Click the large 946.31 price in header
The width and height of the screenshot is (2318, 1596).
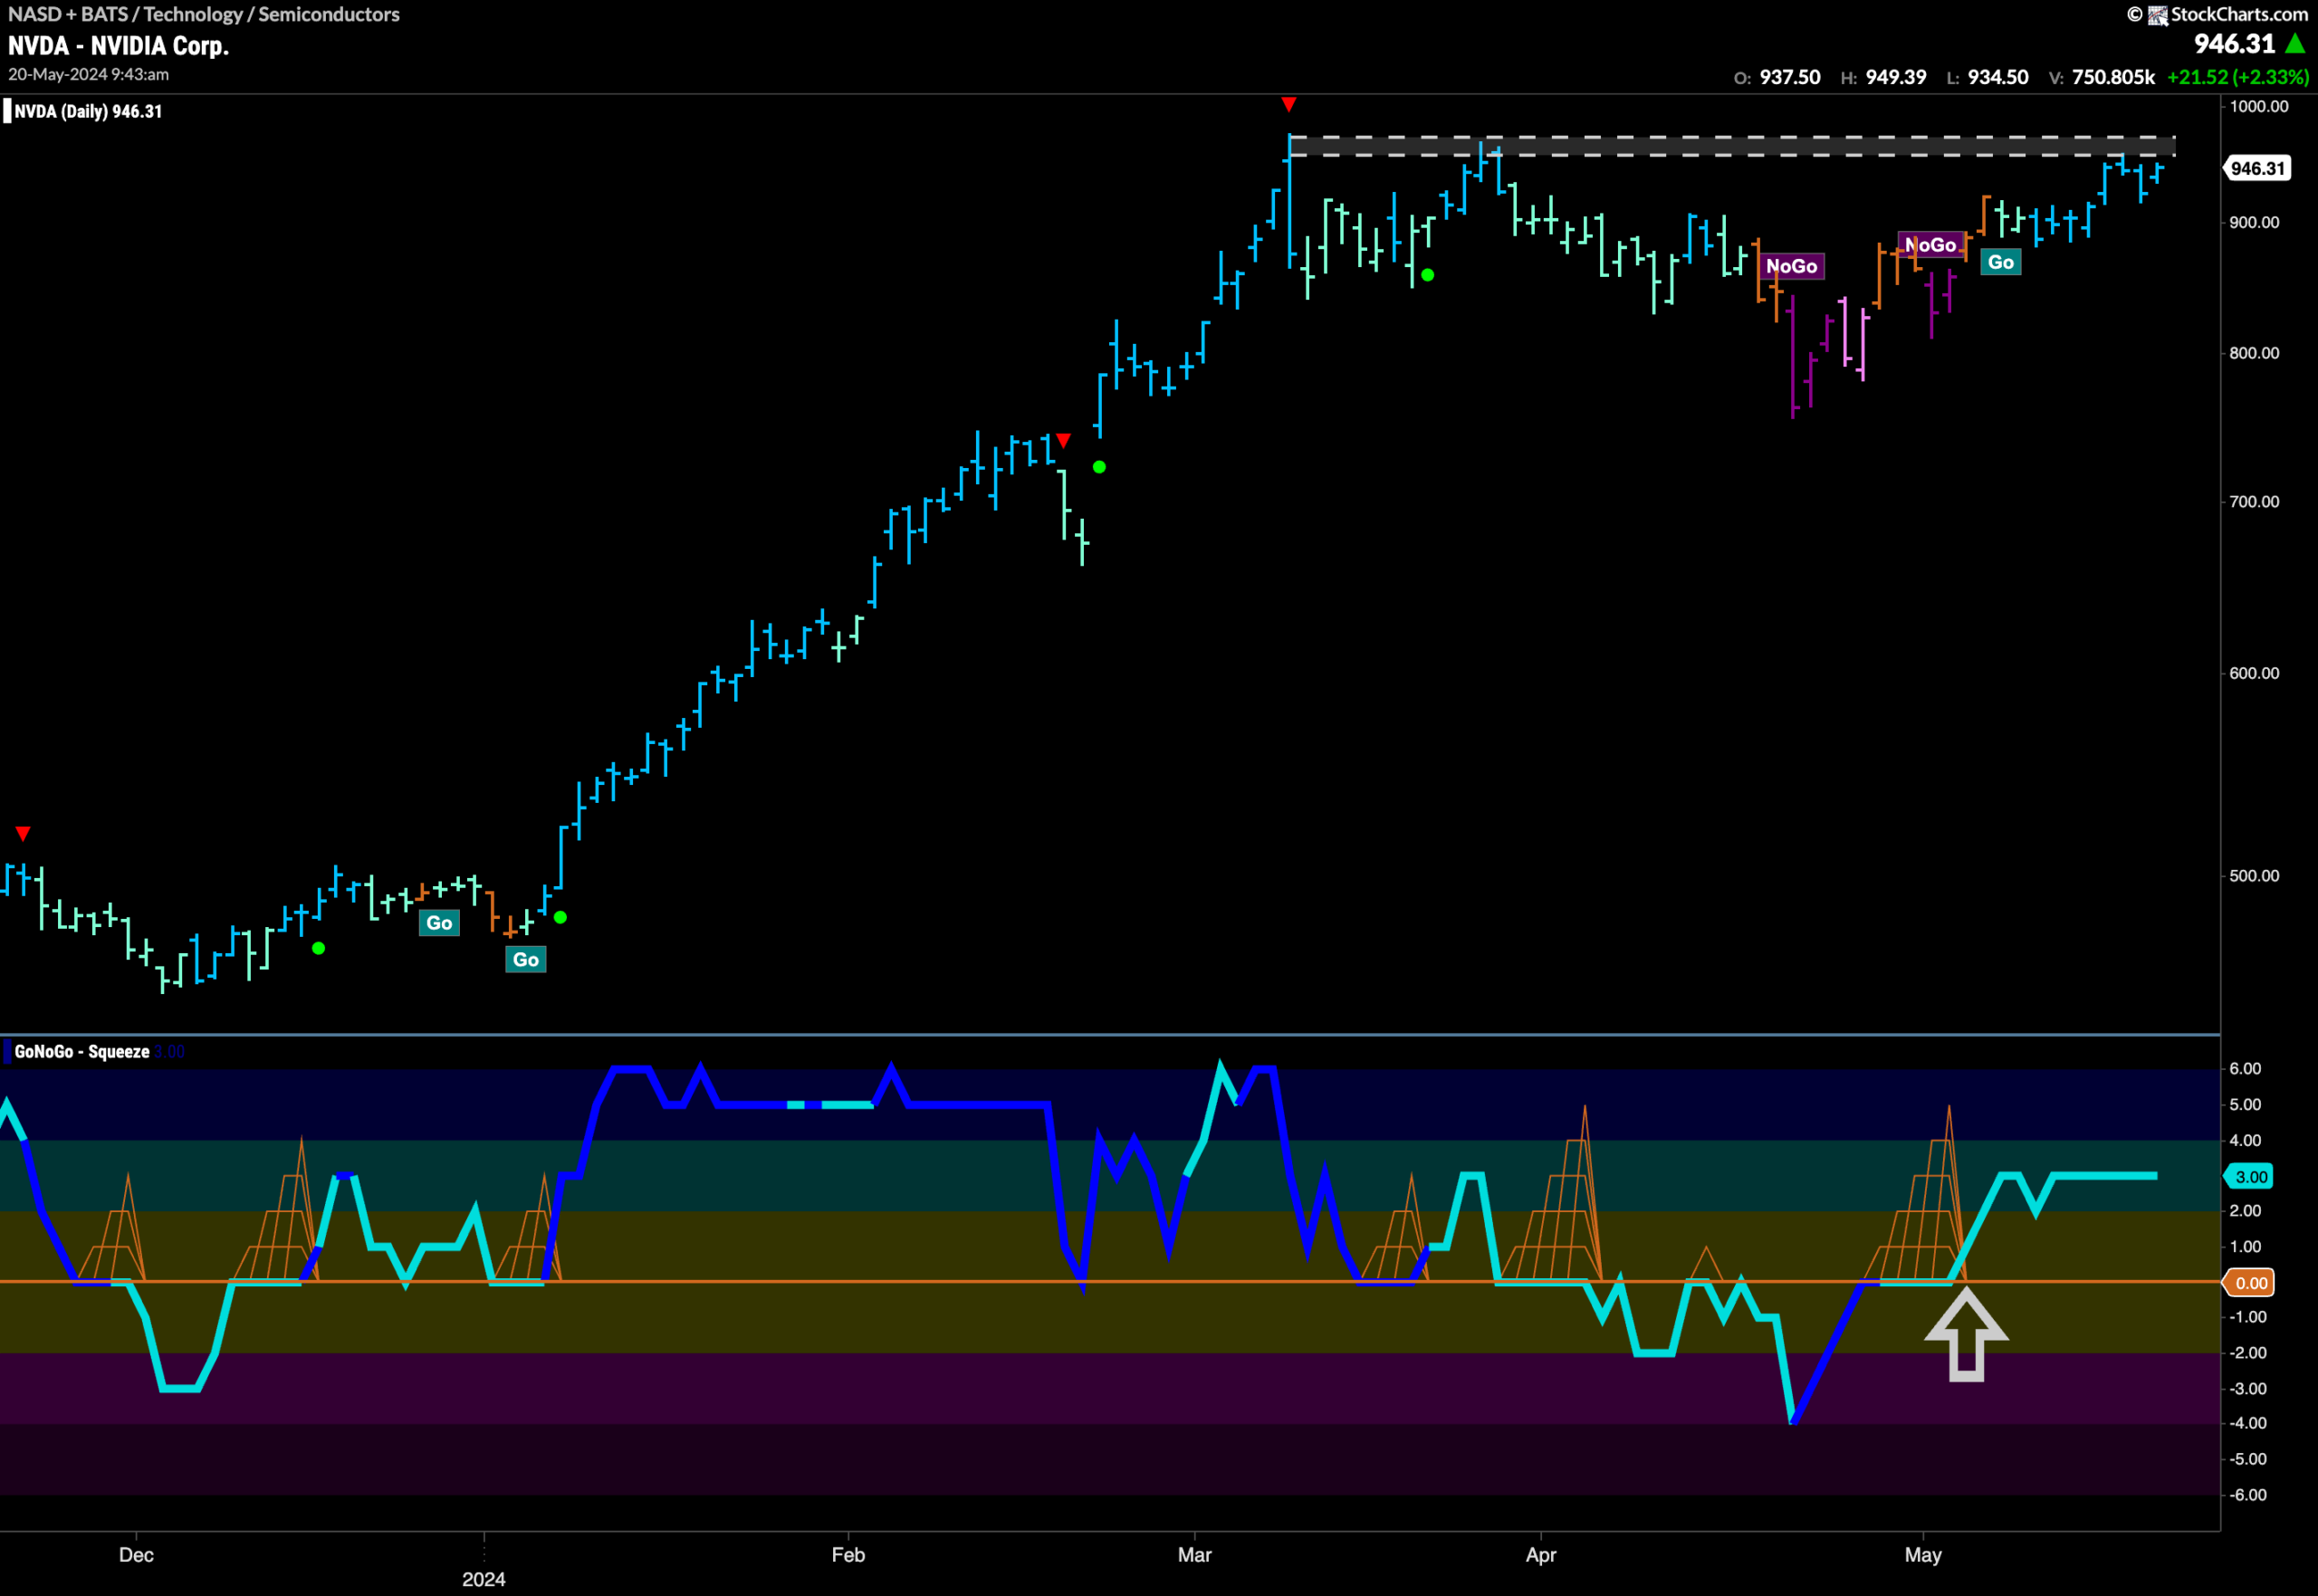tap(2235, 44)
